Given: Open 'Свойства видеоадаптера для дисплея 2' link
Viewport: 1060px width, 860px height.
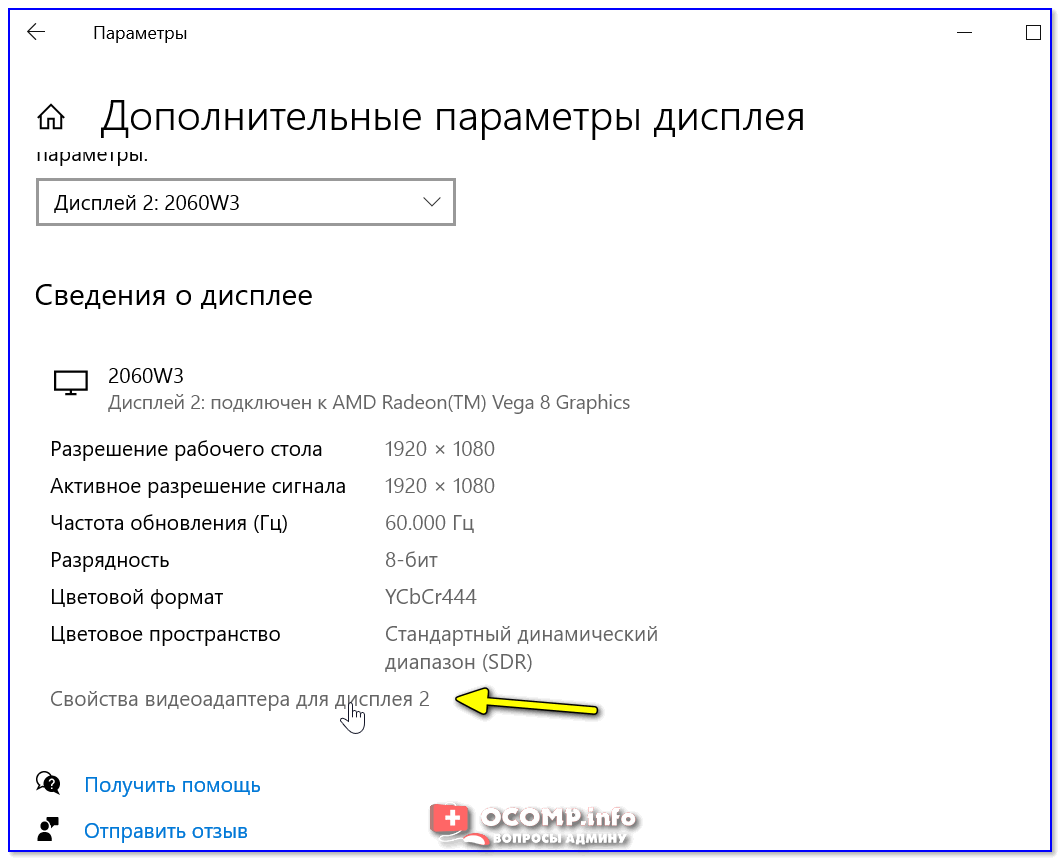Looking at the screenshot, I should [x=240, y=699].
